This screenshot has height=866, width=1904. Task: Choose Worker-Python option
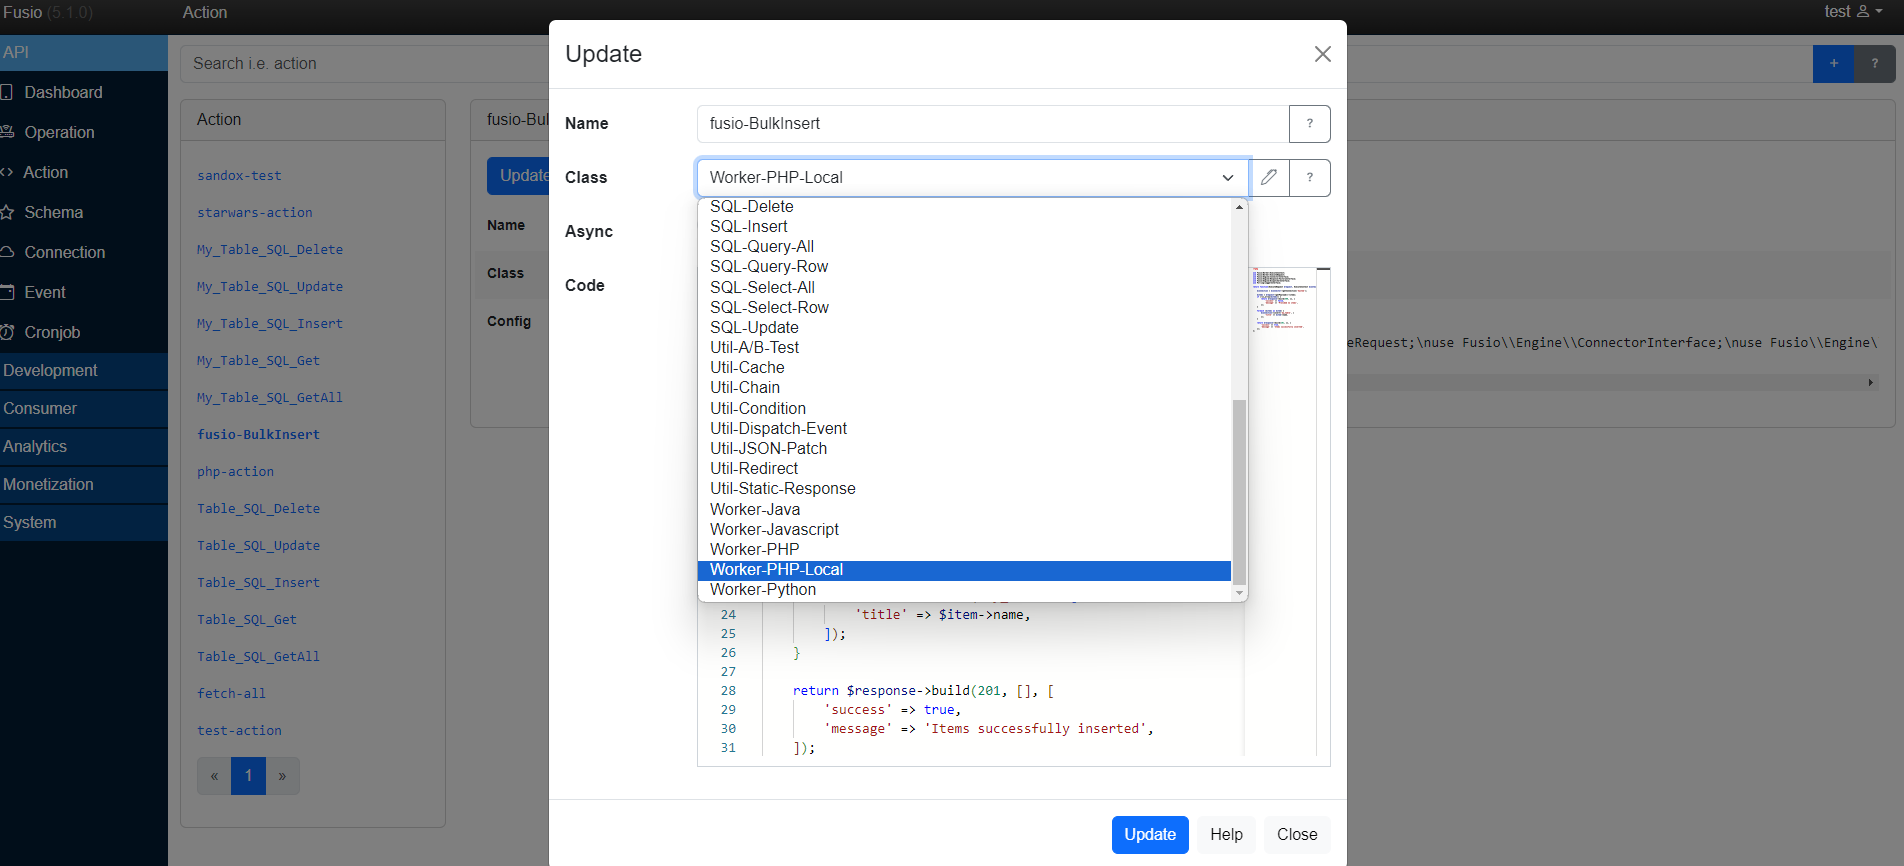point(964,590)
